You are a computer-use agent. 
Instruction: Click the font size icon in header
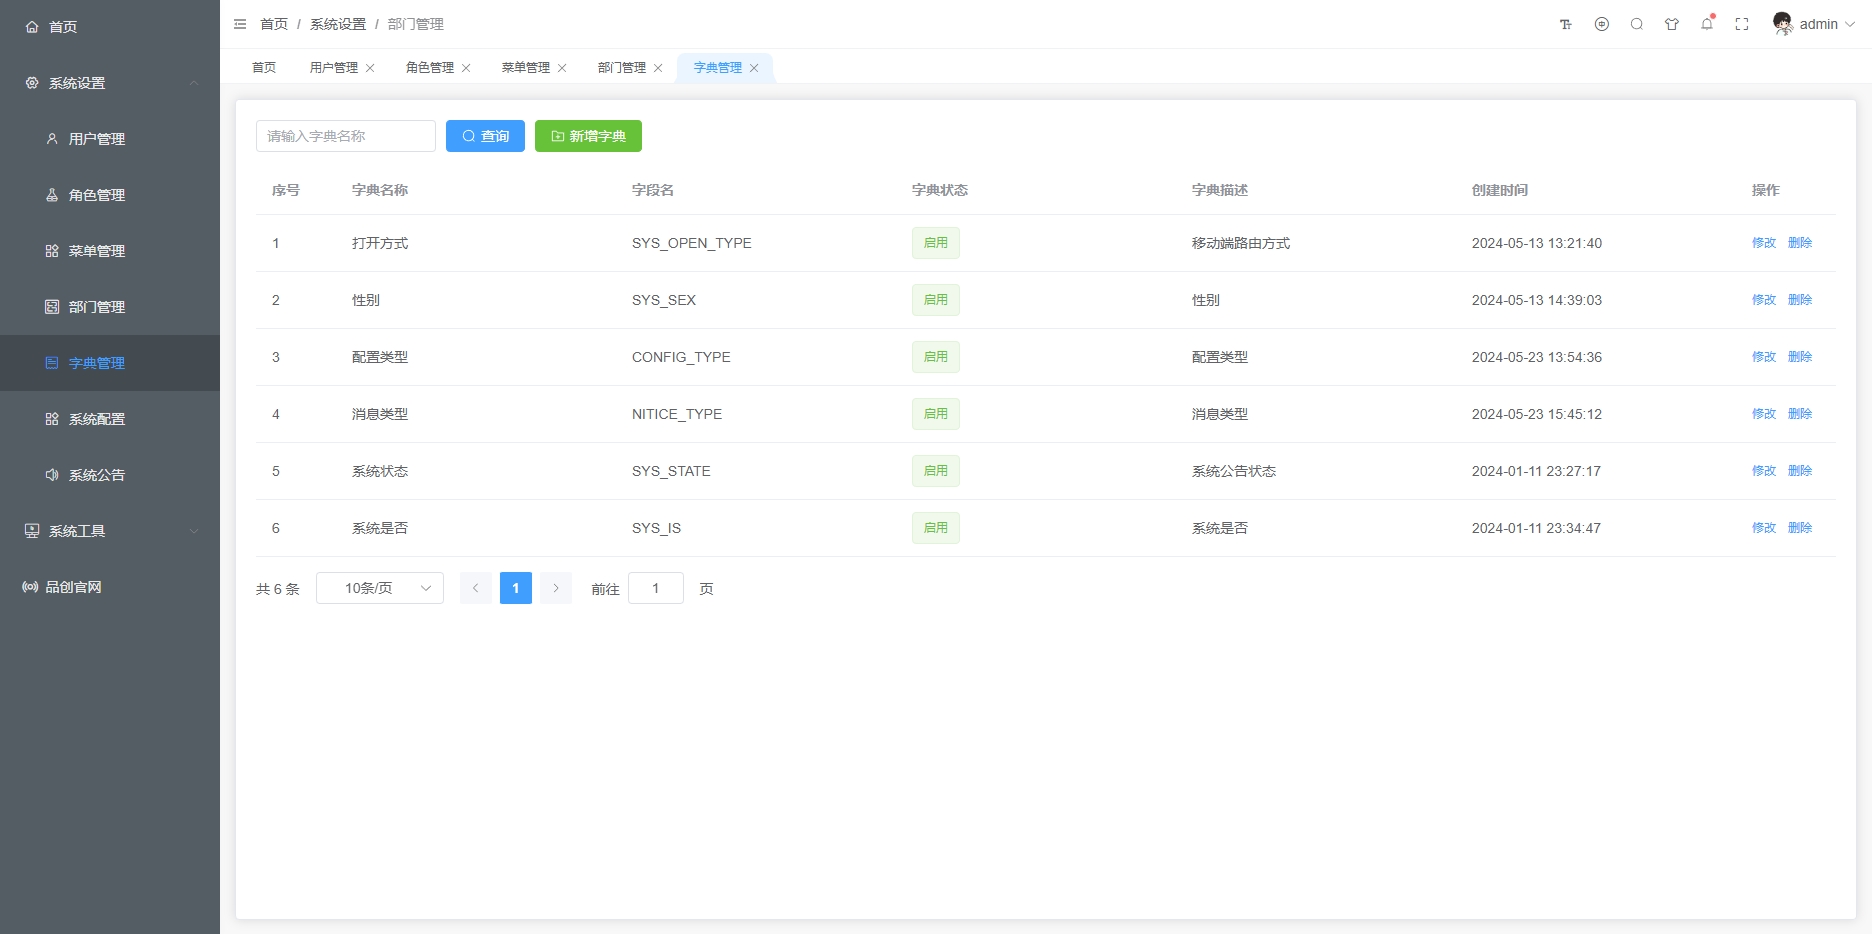pyautogui.click(x=1566, y=25)
